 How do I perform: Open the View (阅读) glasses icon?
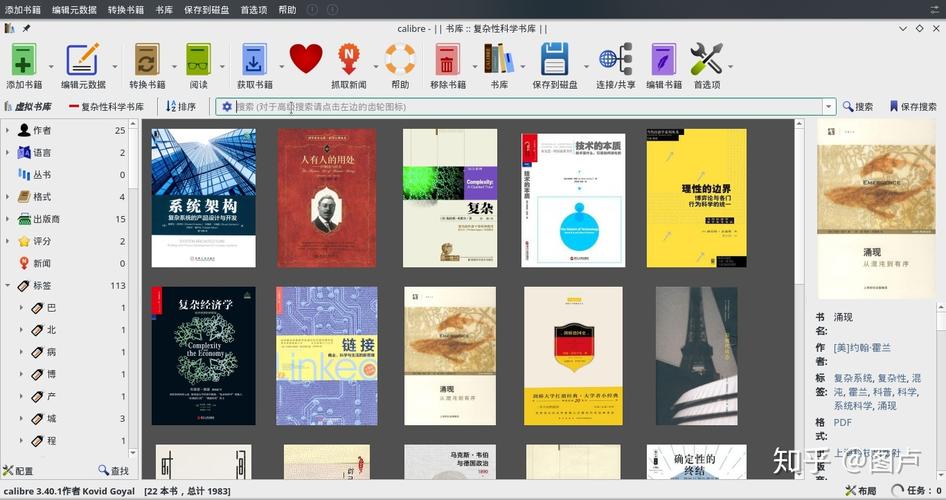tap(198, 59)
